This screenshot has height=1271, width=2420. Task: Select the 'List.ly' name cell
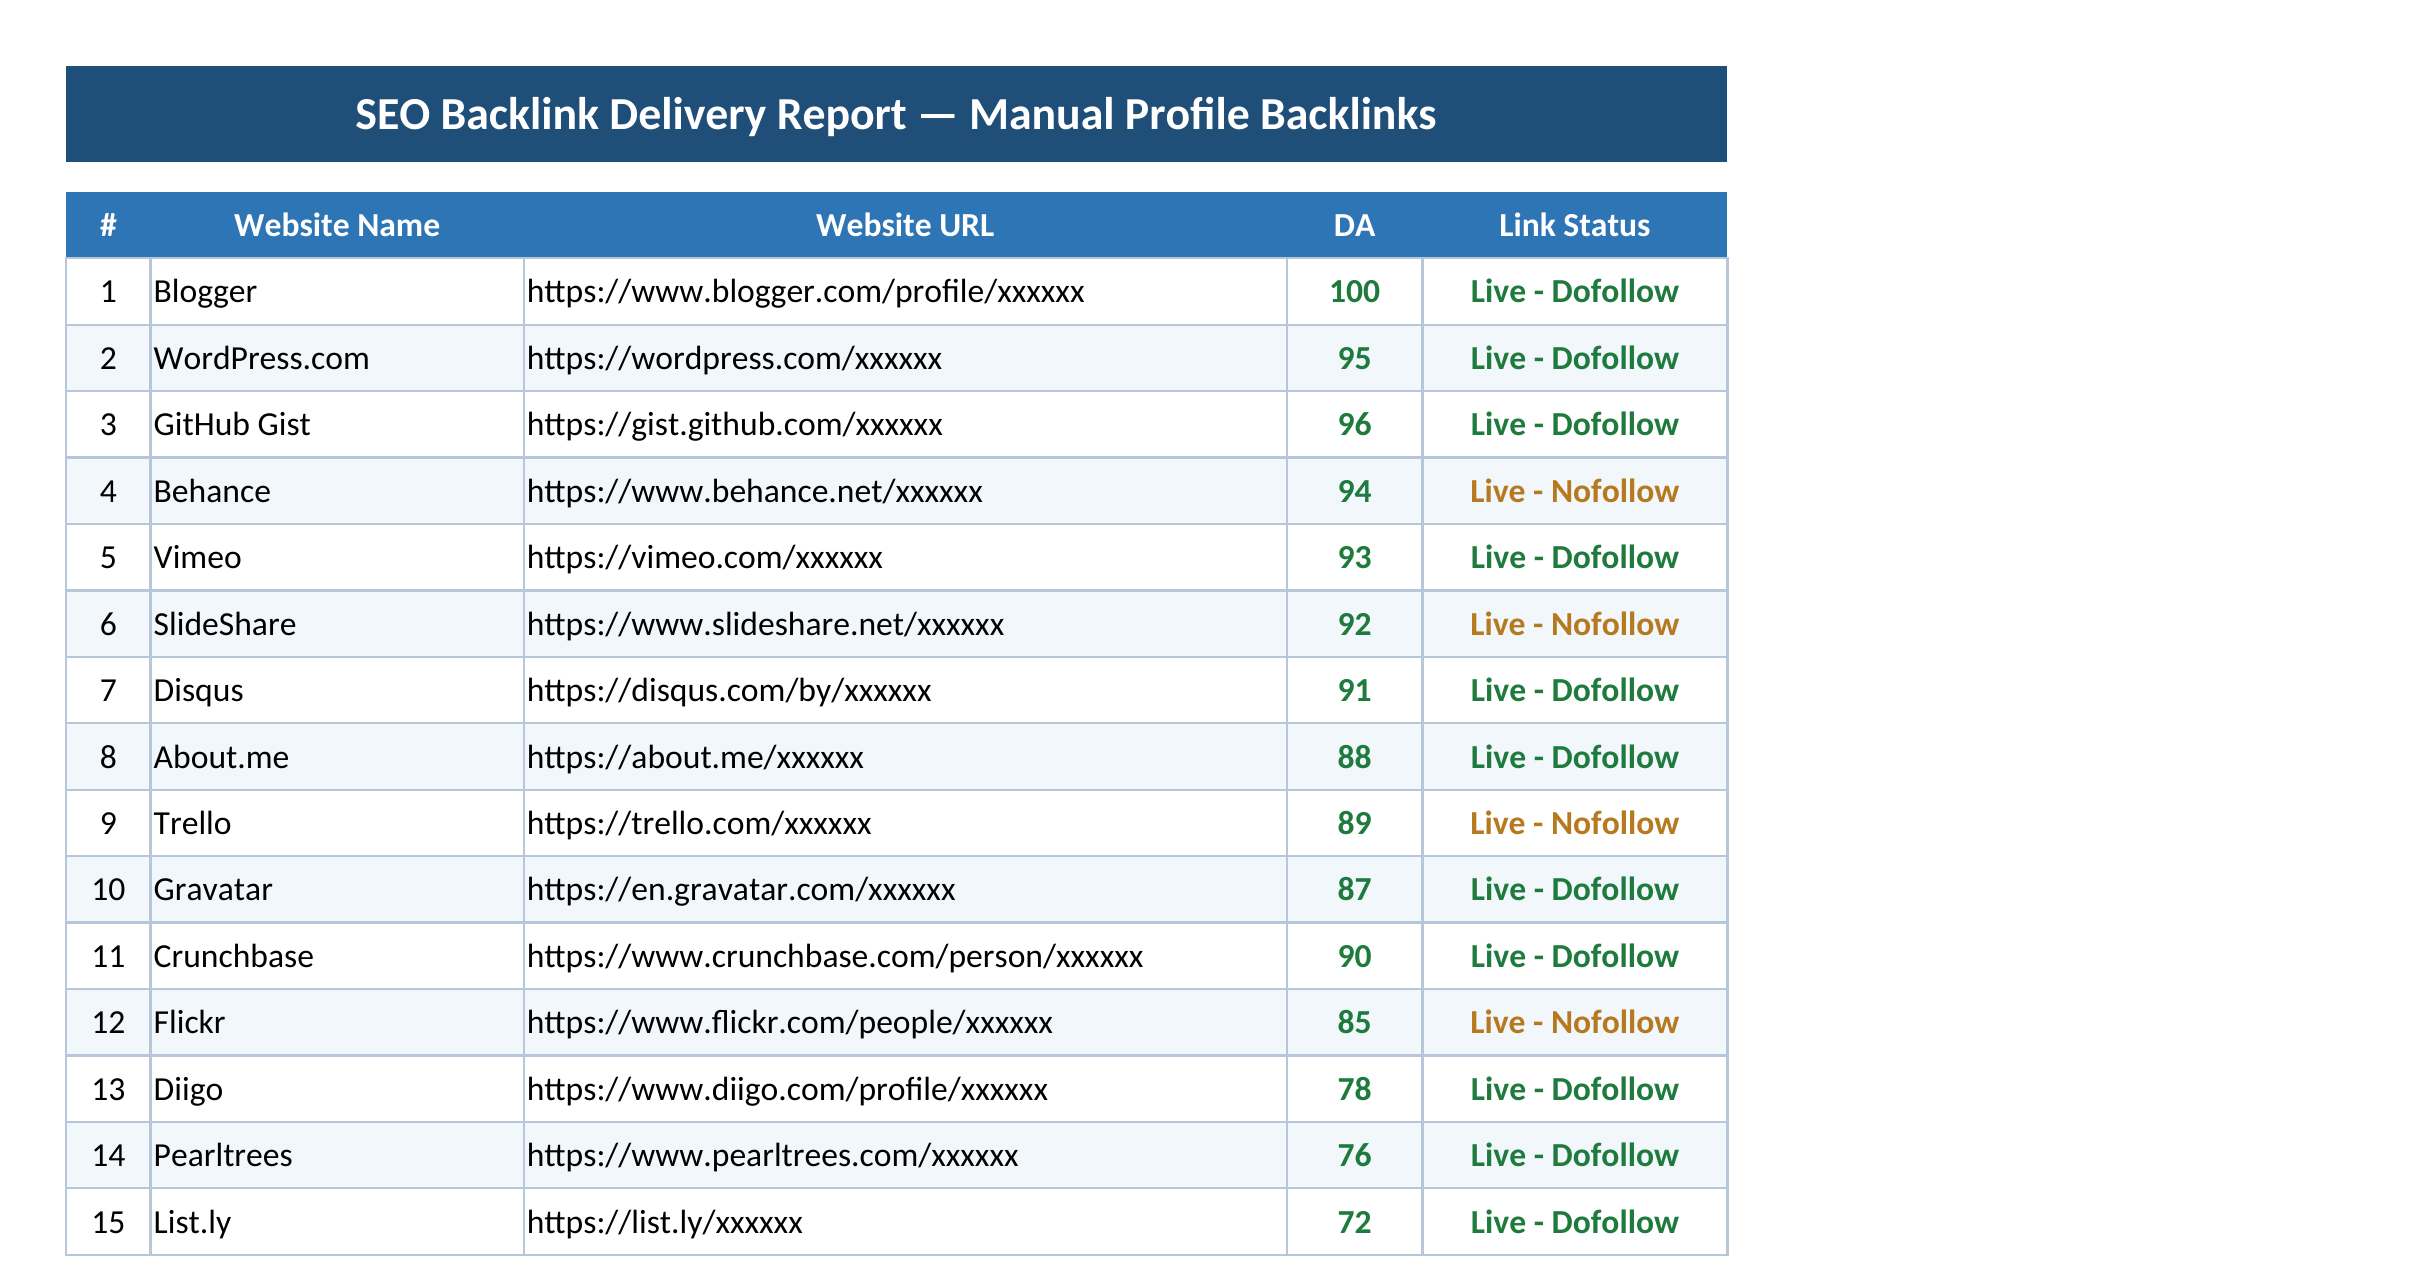point(337,1222)
